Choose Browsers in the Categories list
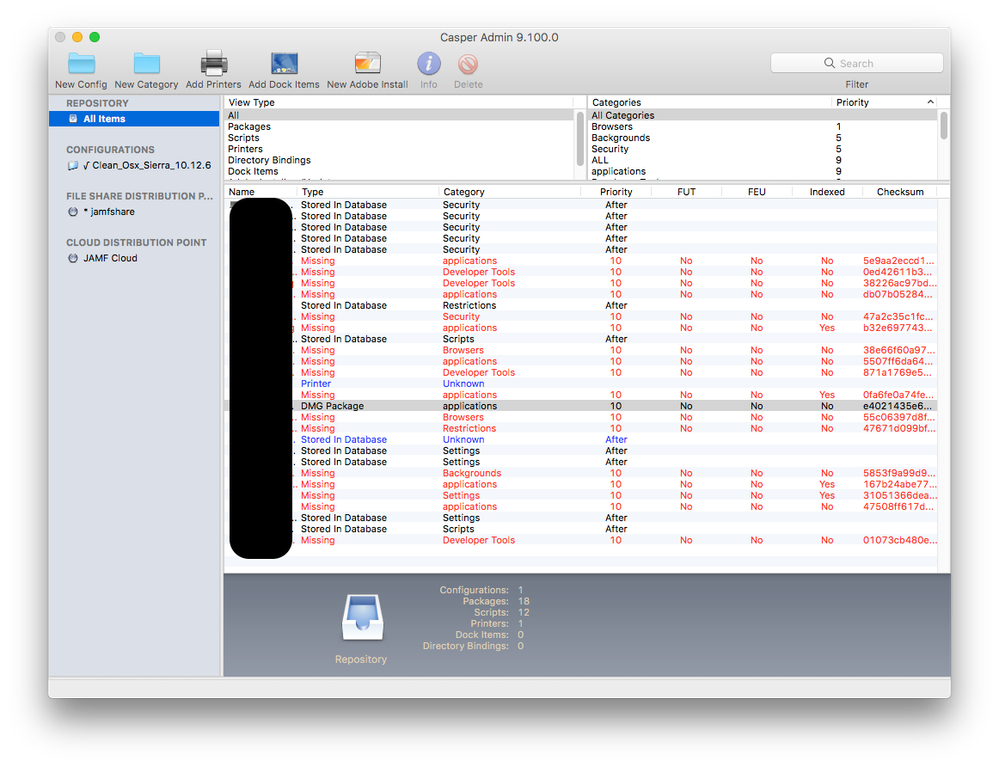The height and width of the screenshot is (767, 999). tap(763, 127)
